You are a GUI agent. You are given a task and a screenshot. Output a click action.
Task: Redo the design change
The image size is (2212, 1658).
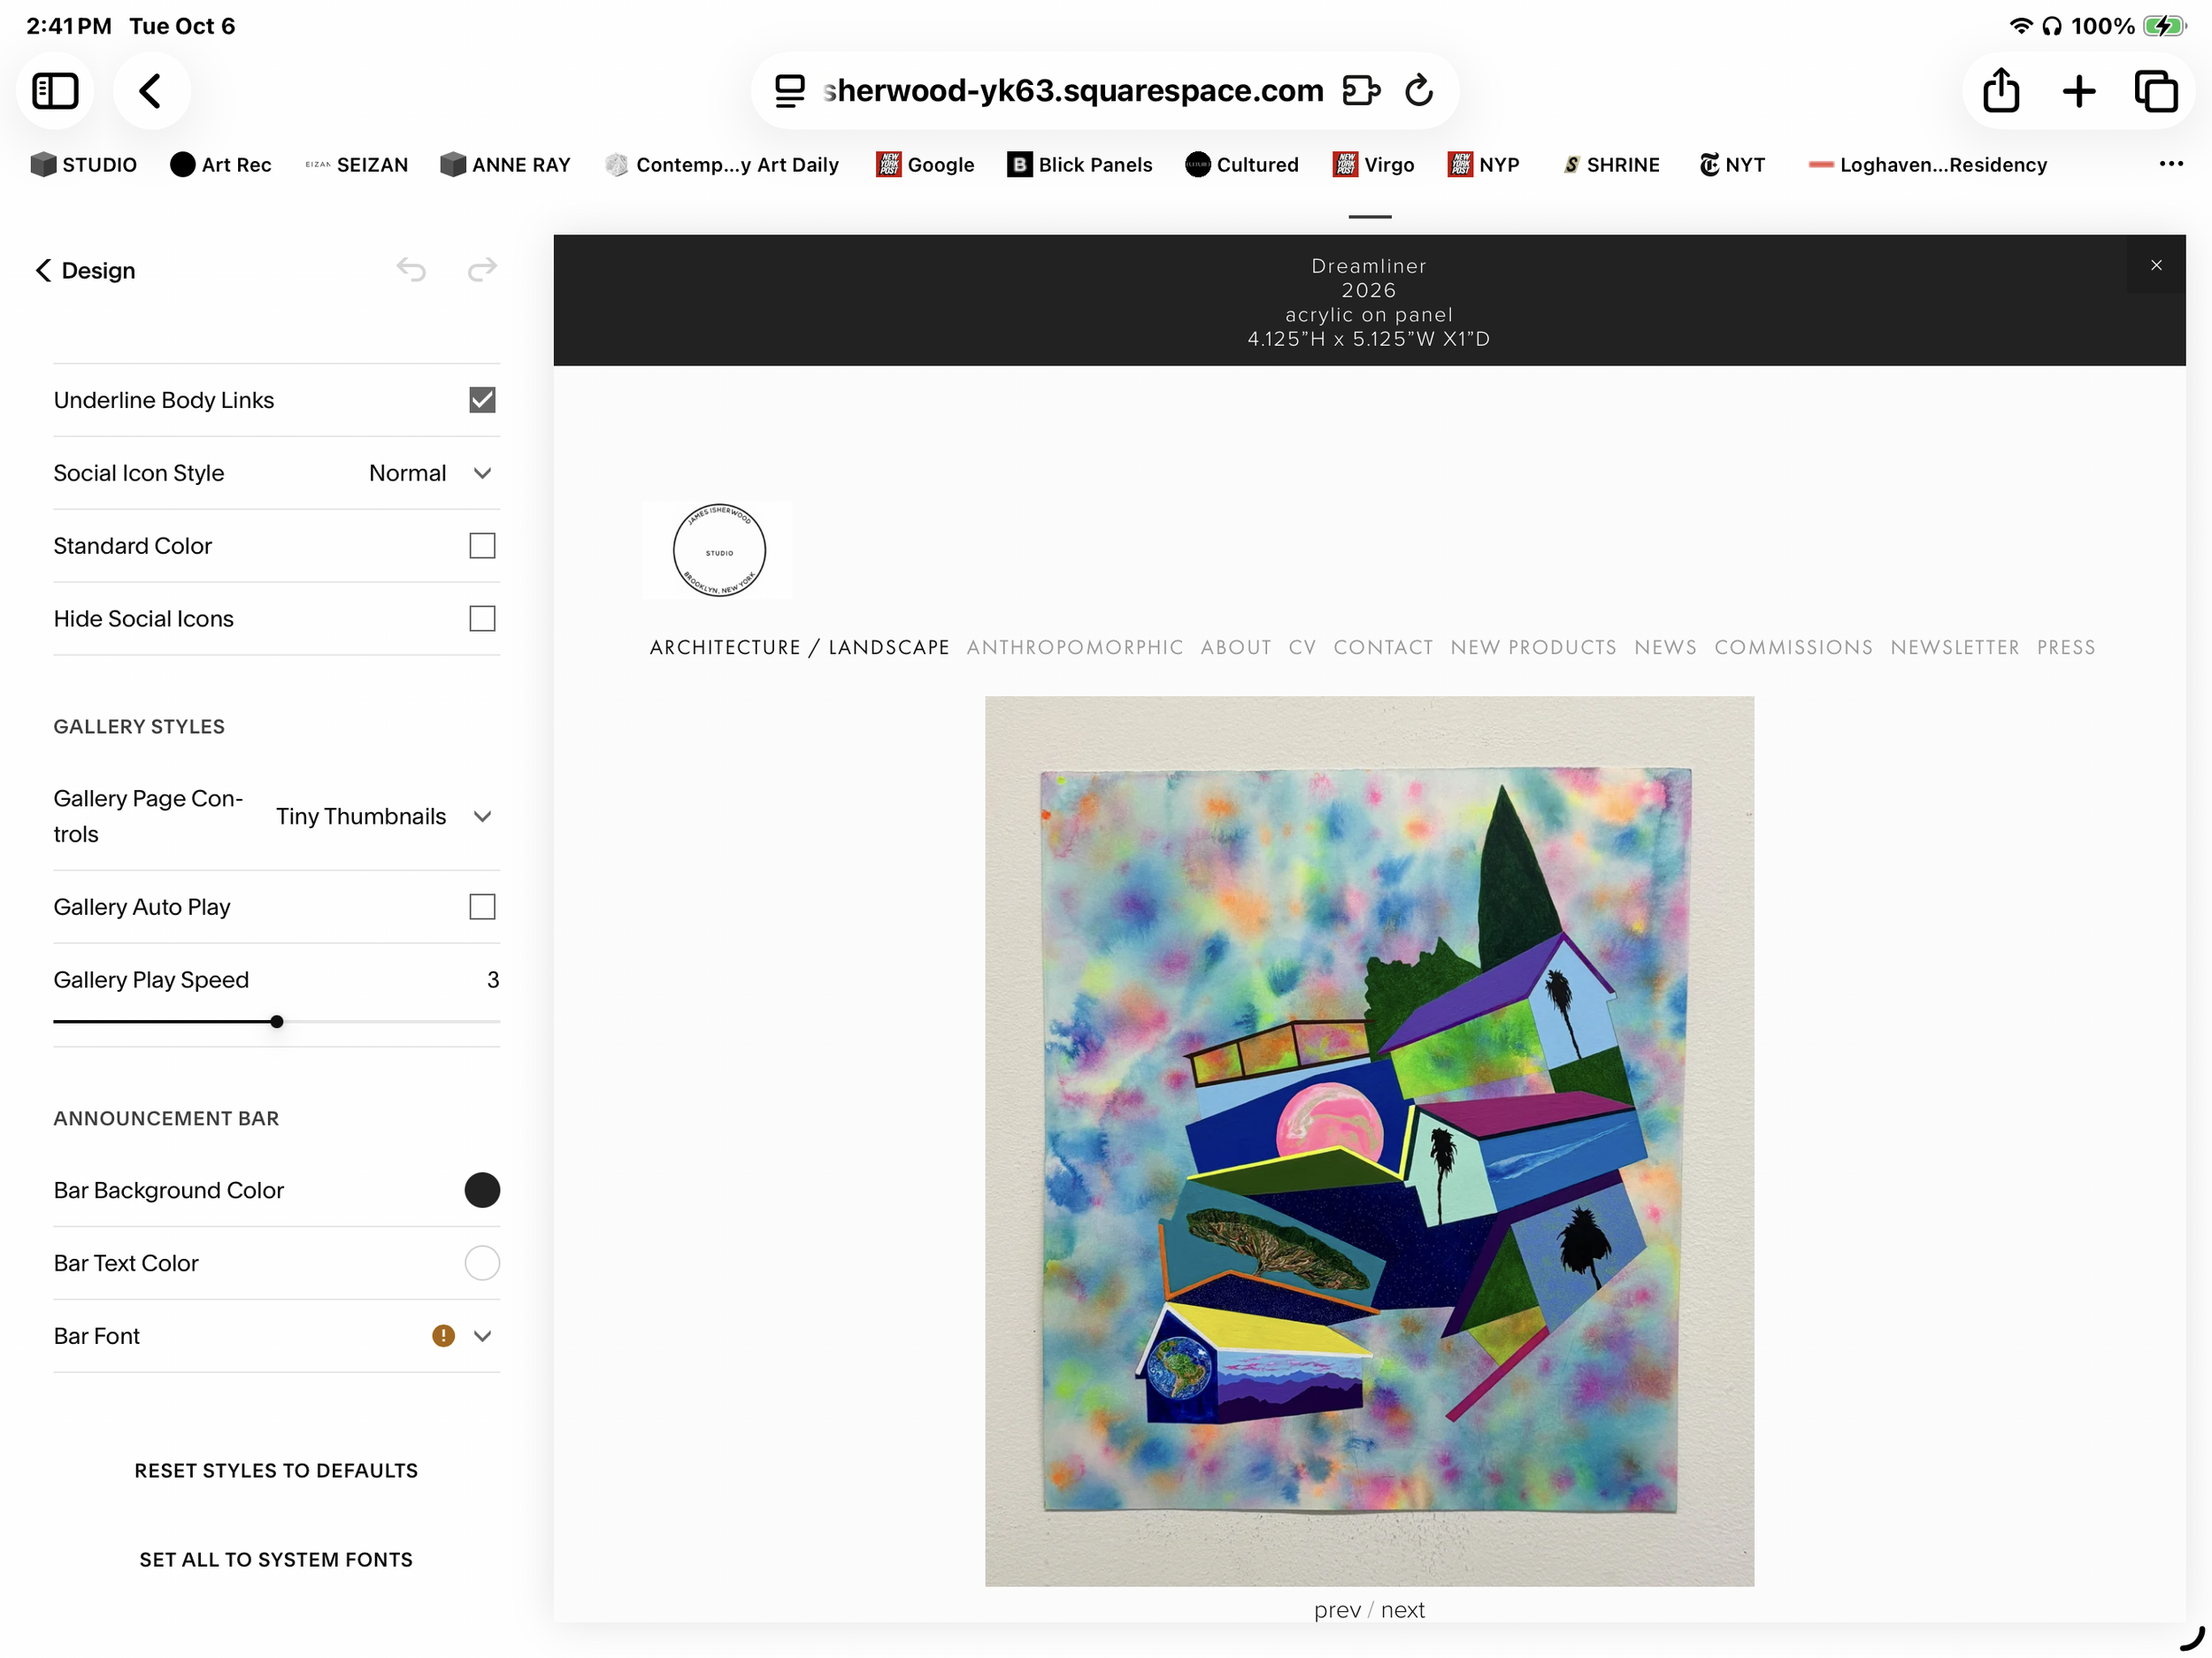482,269
